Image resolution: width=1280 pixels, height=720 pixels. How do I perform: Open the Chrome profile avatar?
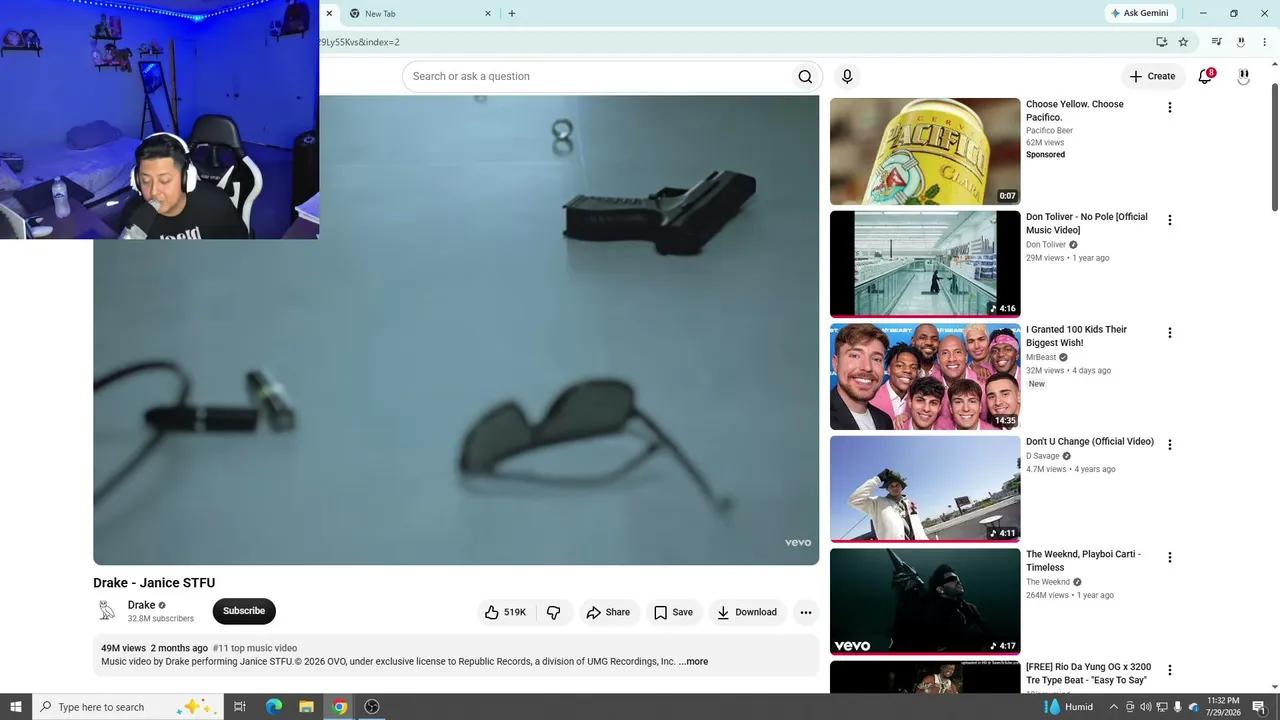tap(1240, 42)
